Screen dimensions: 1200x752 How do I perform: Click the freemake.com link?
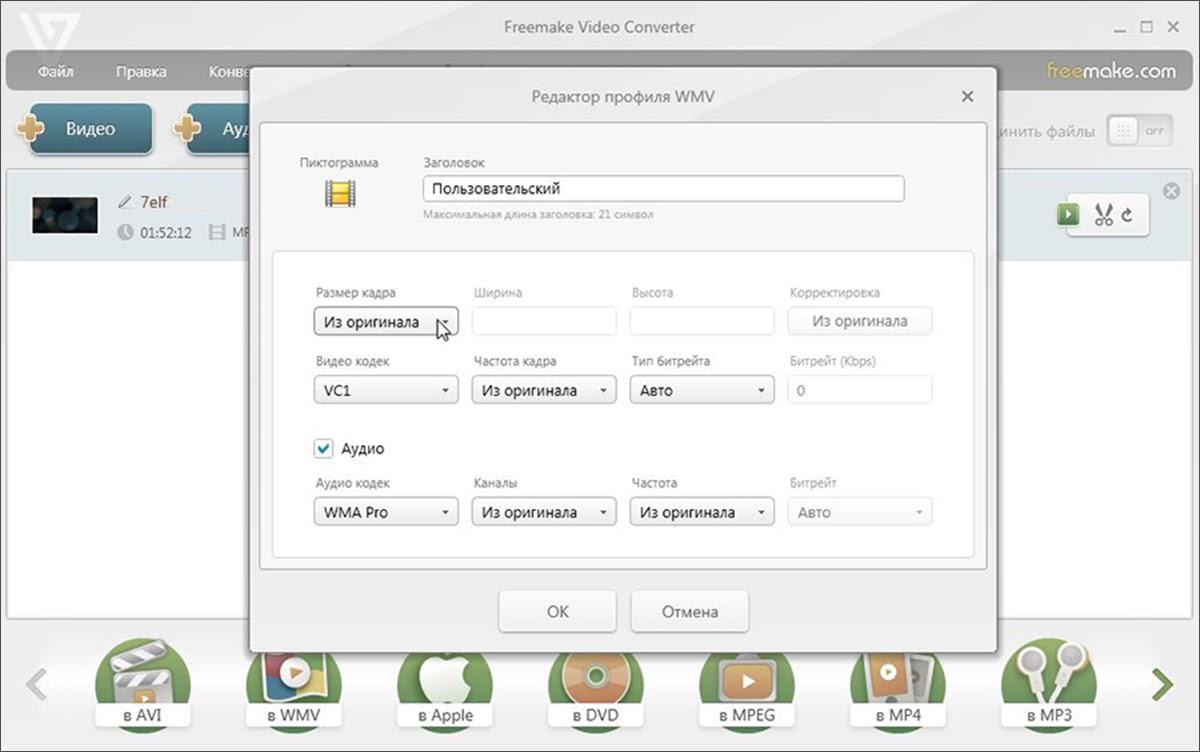click(x=1111, y=71)
